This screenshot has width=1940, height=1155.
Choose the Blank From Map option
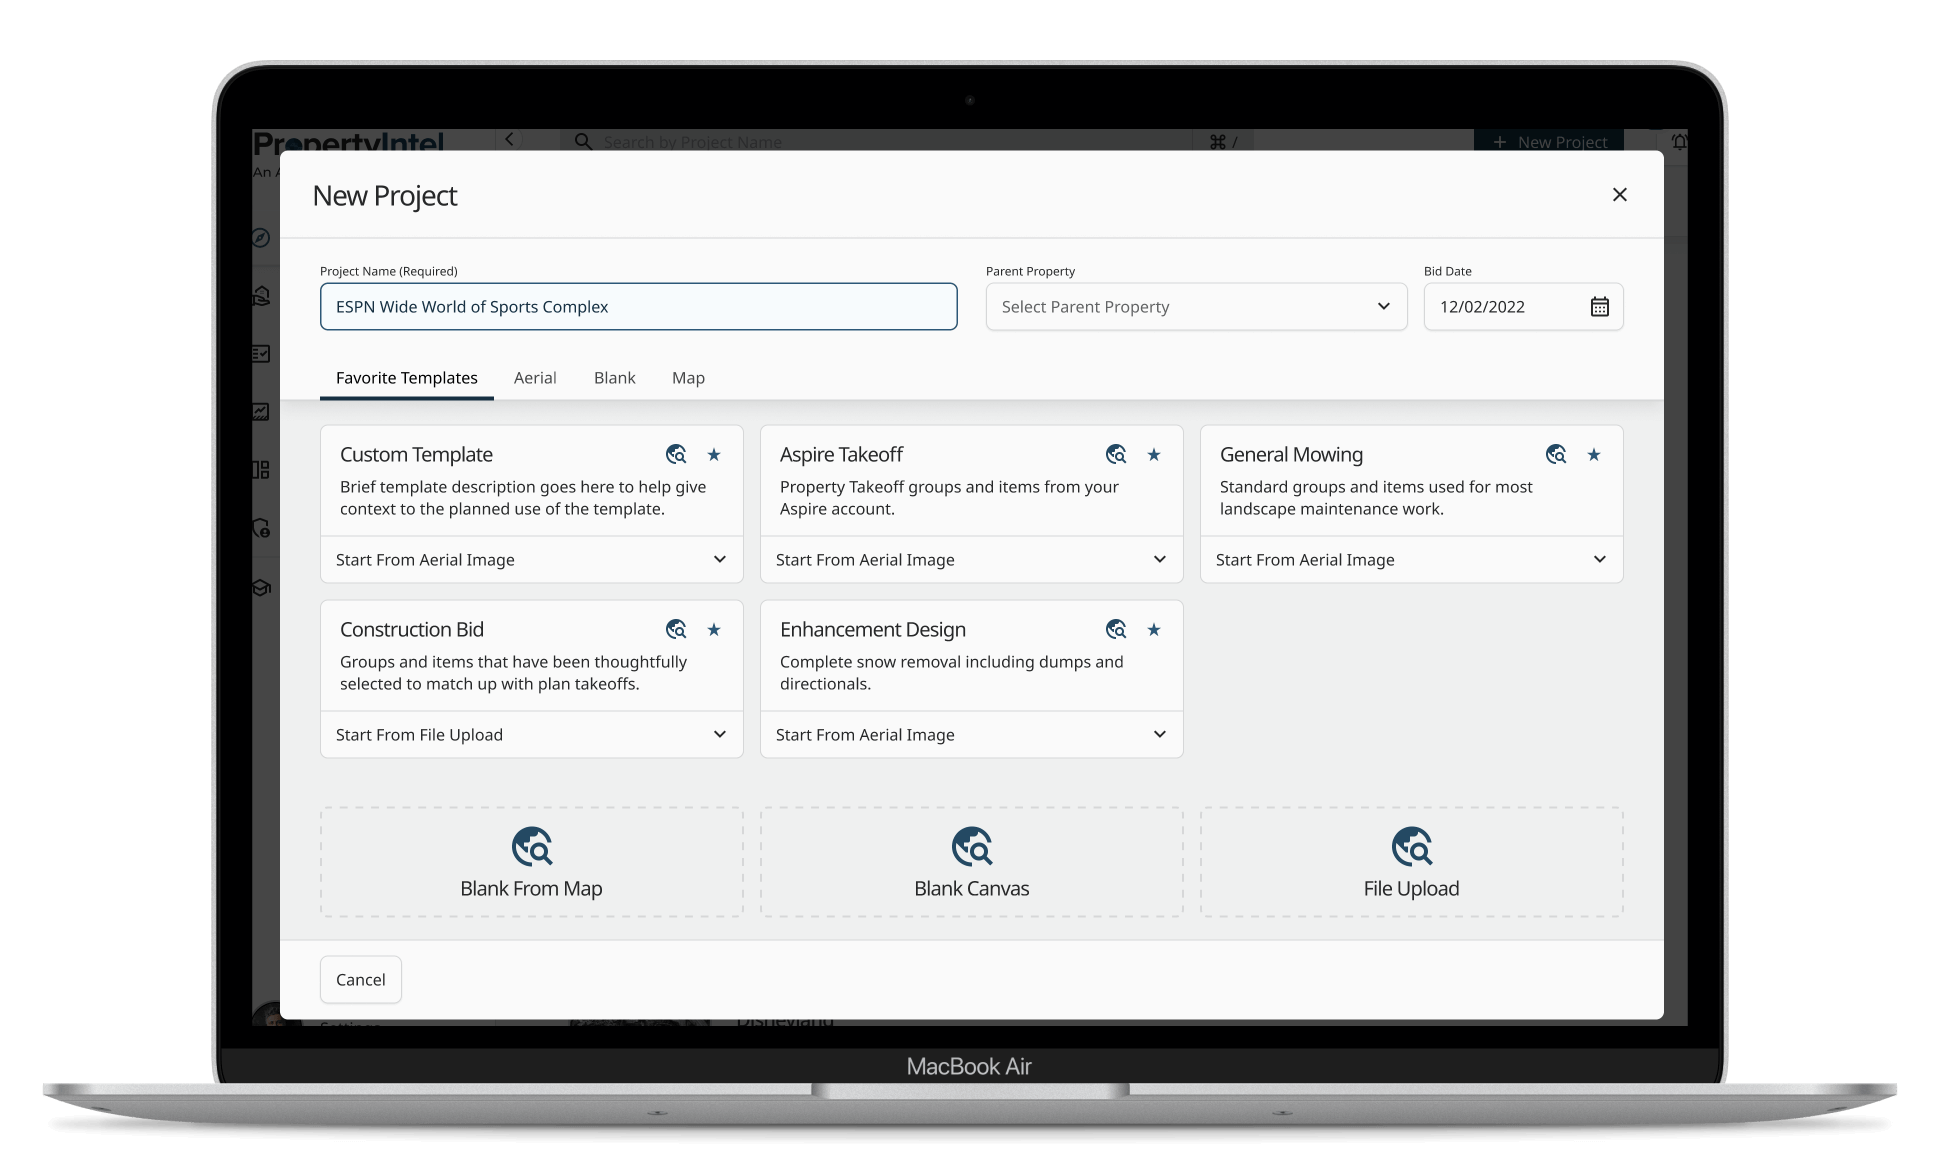click(x=531, y=863)
